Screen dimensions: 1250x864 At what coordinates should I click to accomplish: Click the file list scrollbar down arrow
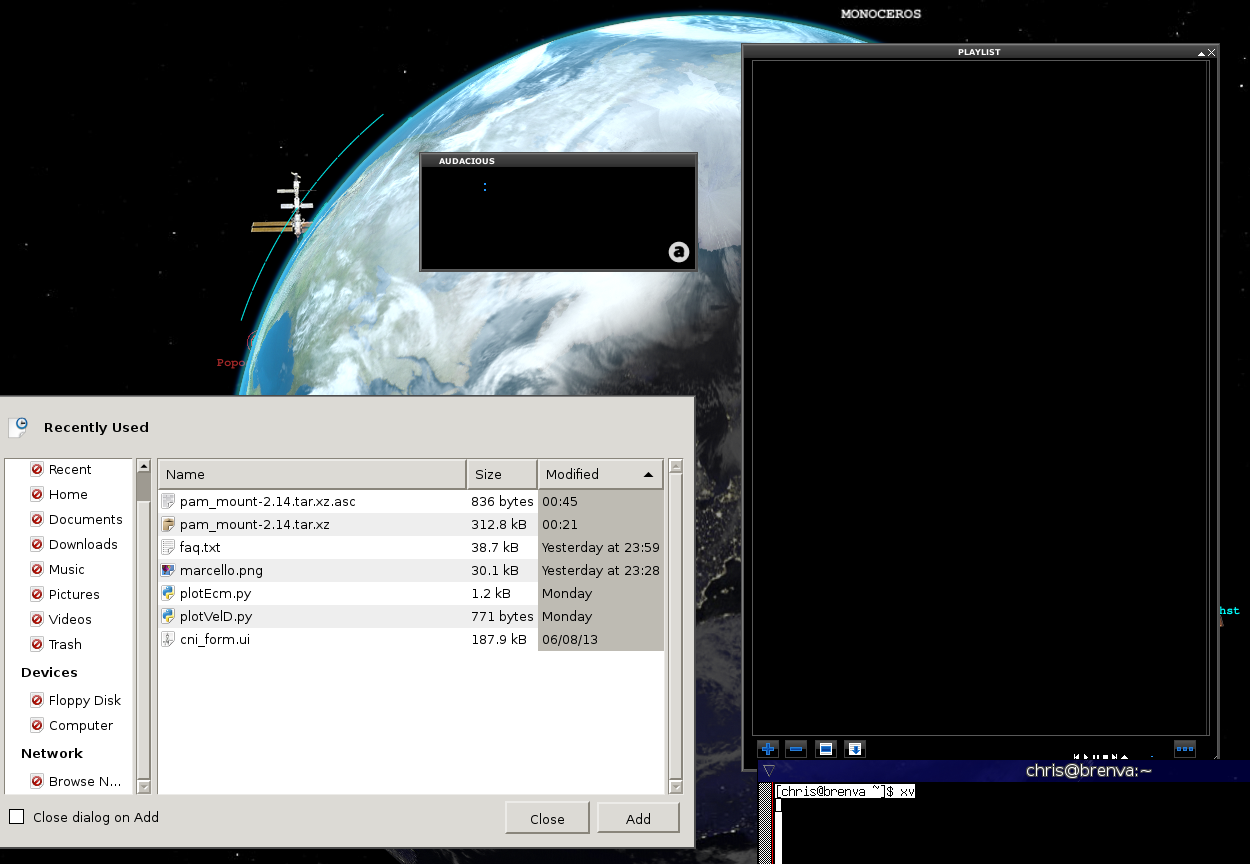[x=675, y=787]
